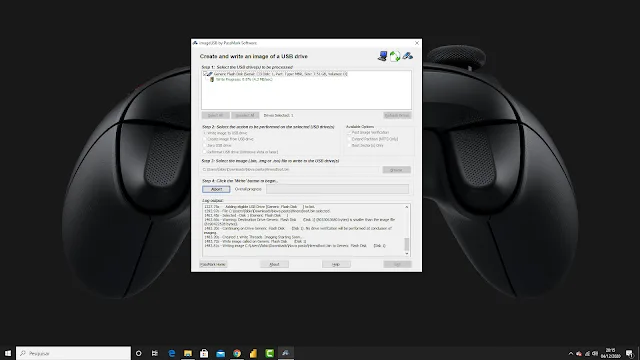Click the About button
Viewport: 640px width, 360px height.
coord(274,264)
